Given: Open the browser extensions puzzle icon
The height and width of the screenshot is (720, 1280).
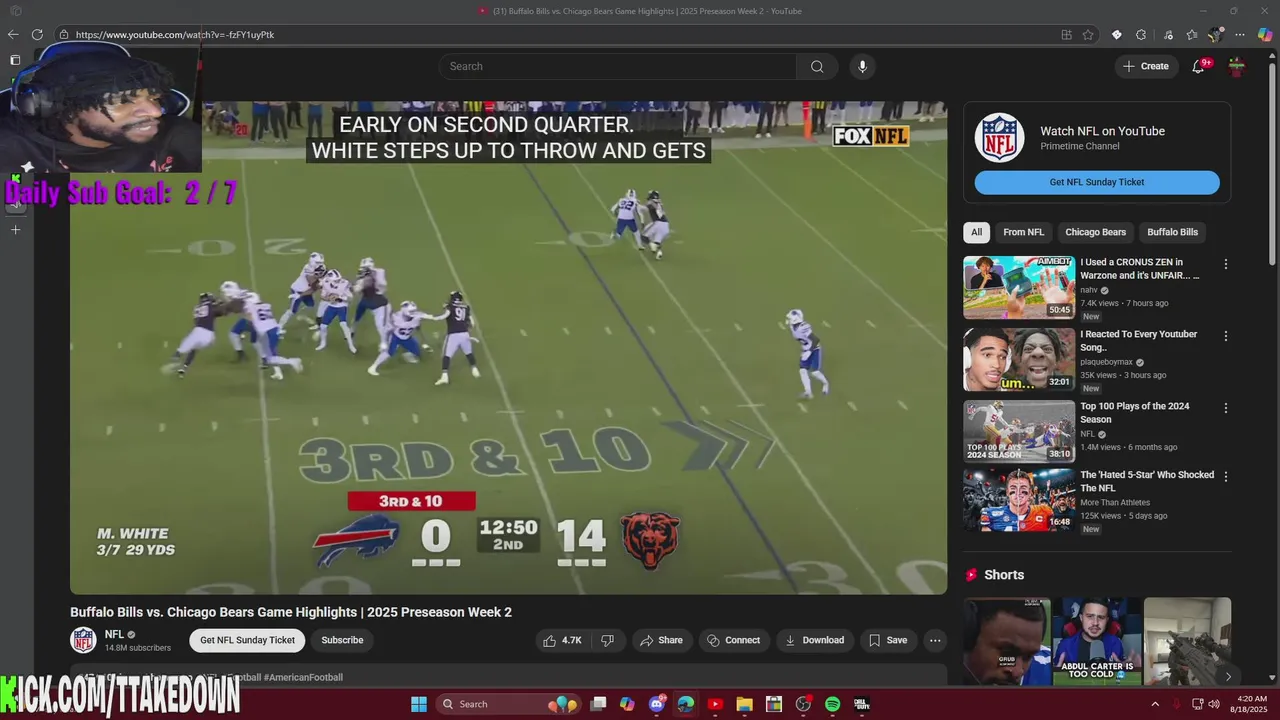Looking at the screenshot, I should pyautogui.click(x=1142, y=34).
